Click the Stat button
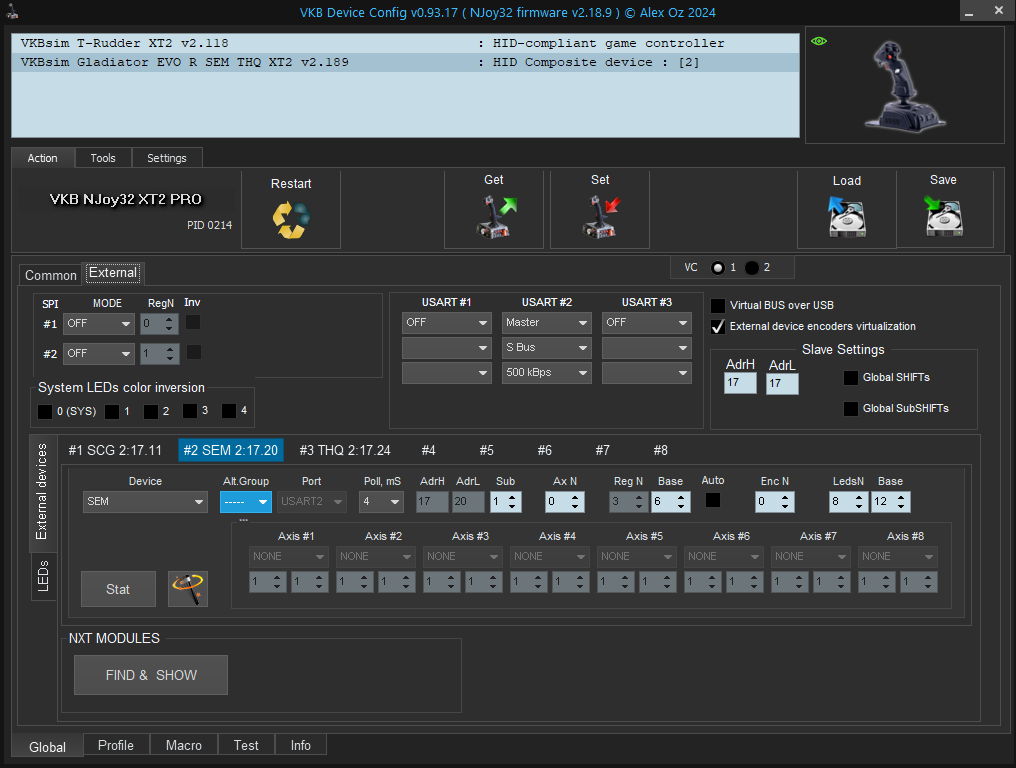 tap(119, 589)
